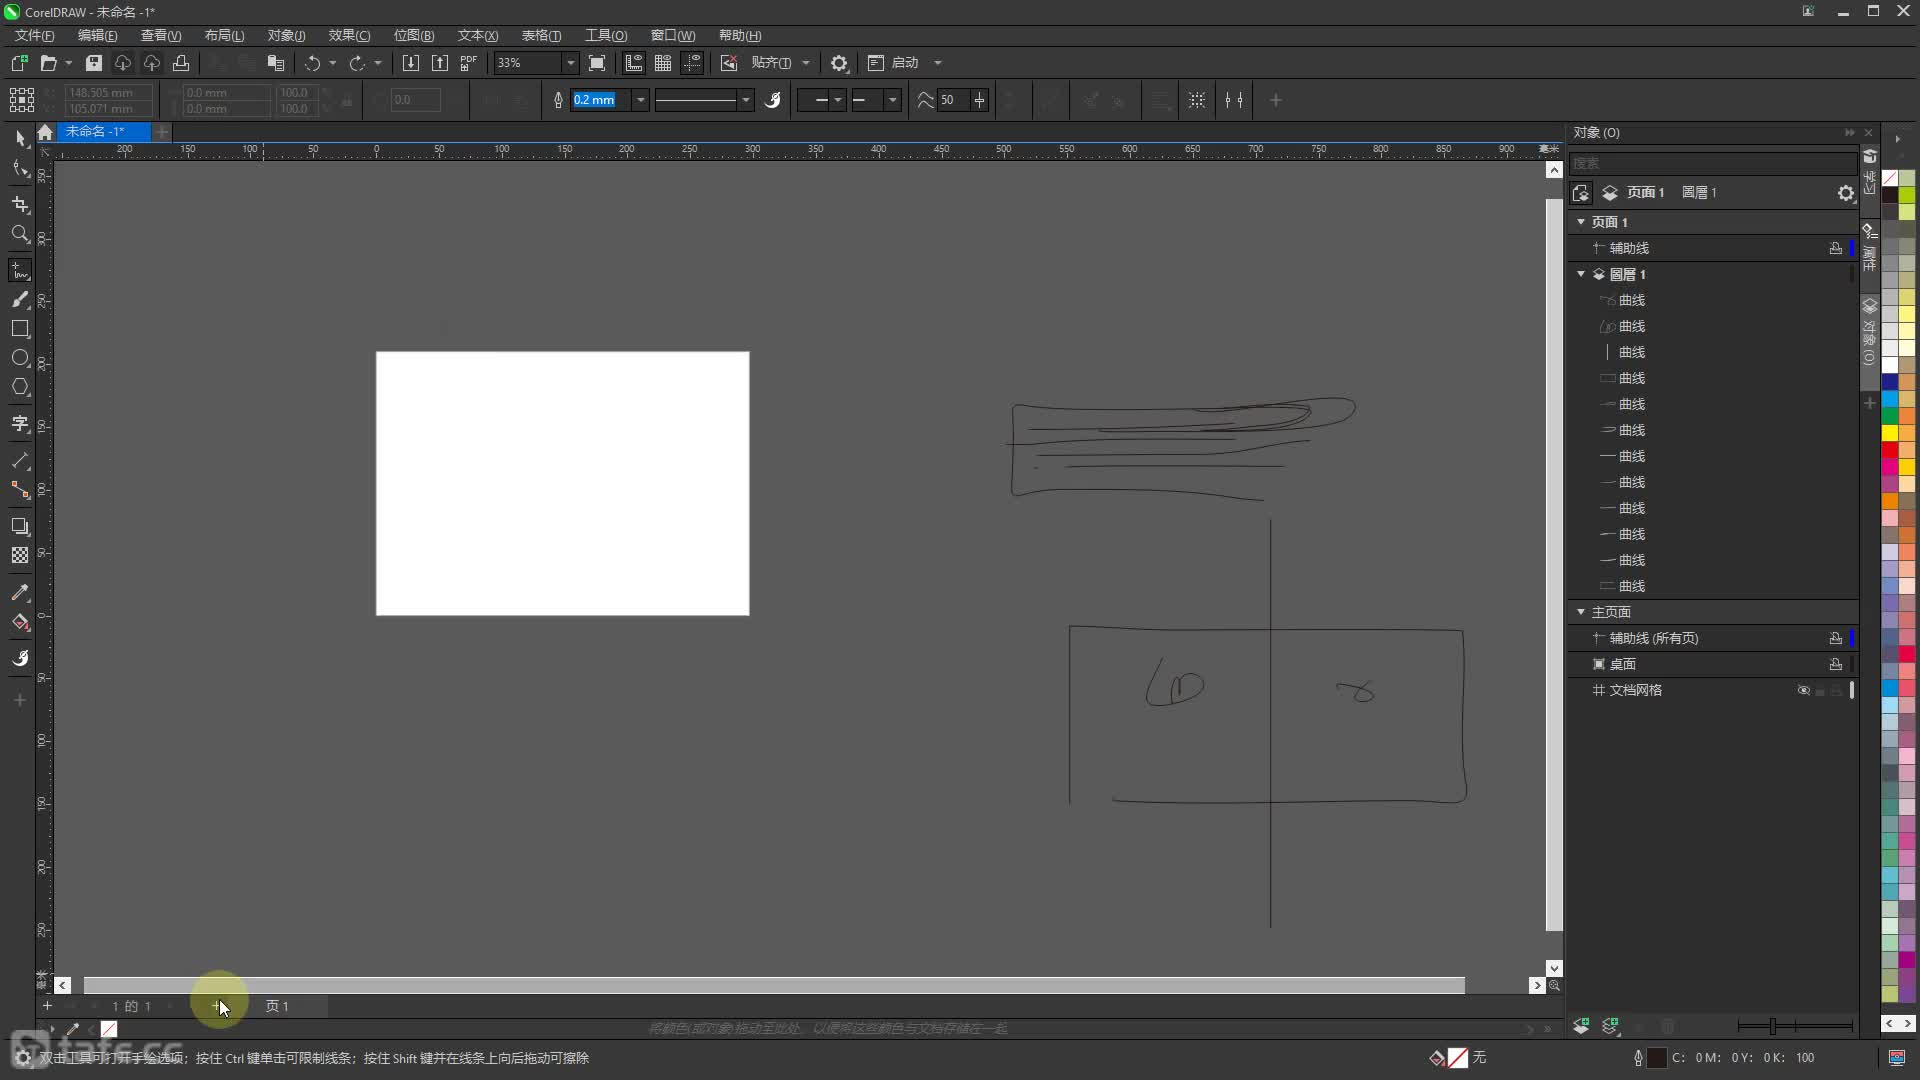Click the 页 1 page tab
Screen dimensions: 1920x1080
277,1006
